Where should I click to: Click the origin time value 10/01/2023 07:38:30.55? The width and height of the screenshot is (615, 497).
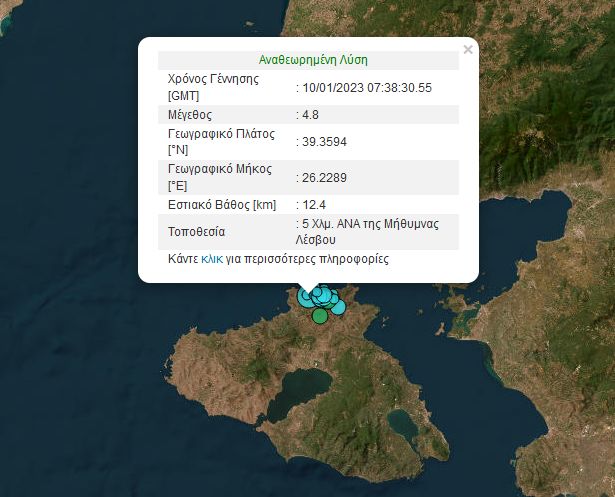tap(367, 87)
